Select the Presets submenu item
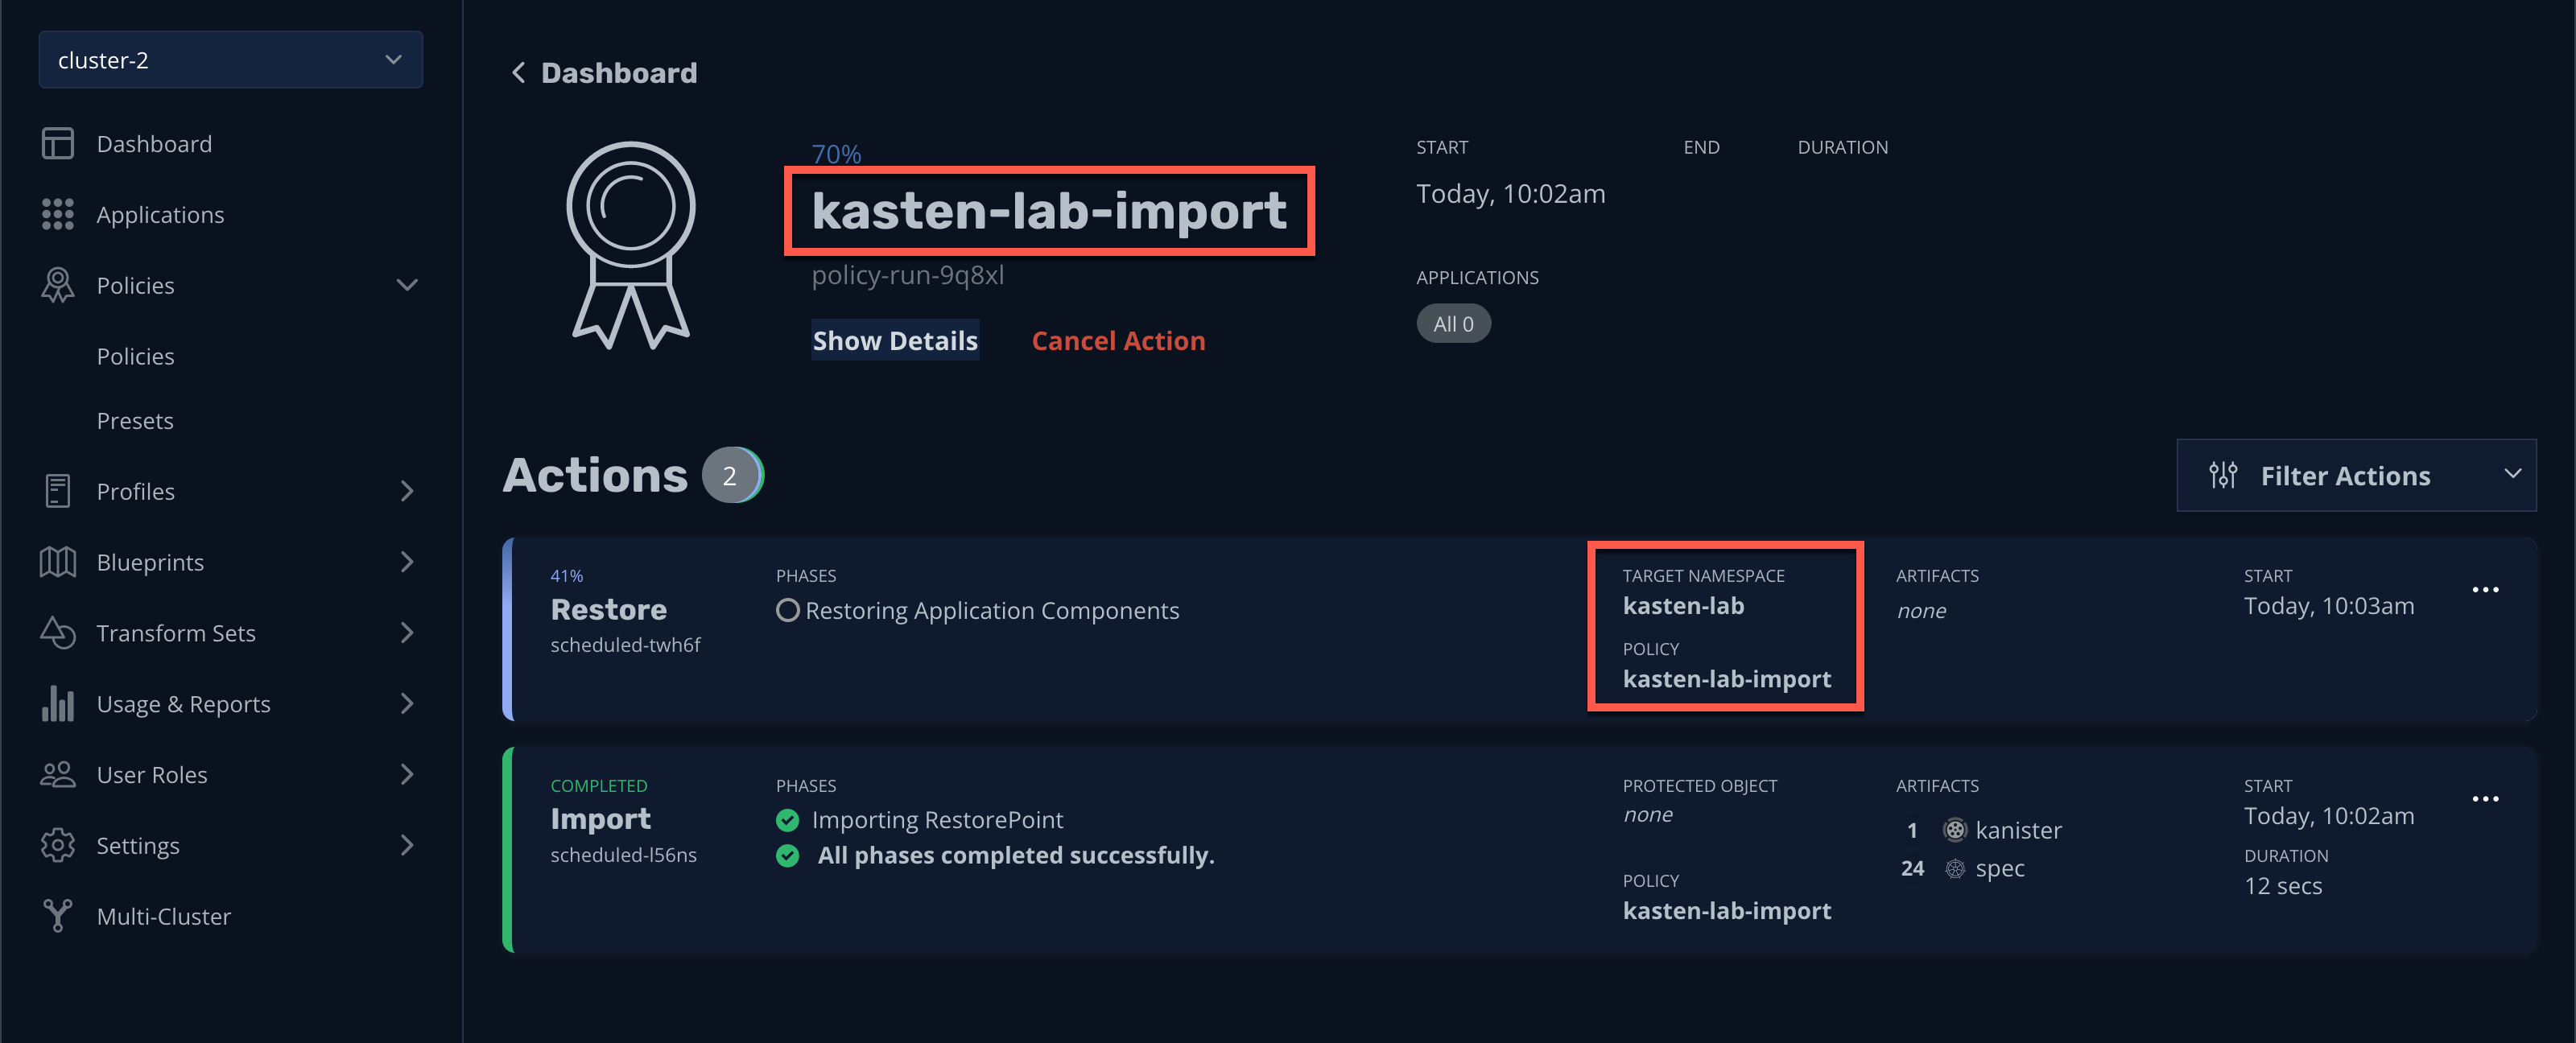The width and height of the screenshot is (2576, 1043). pyautogui.click(x=135, y=421)
